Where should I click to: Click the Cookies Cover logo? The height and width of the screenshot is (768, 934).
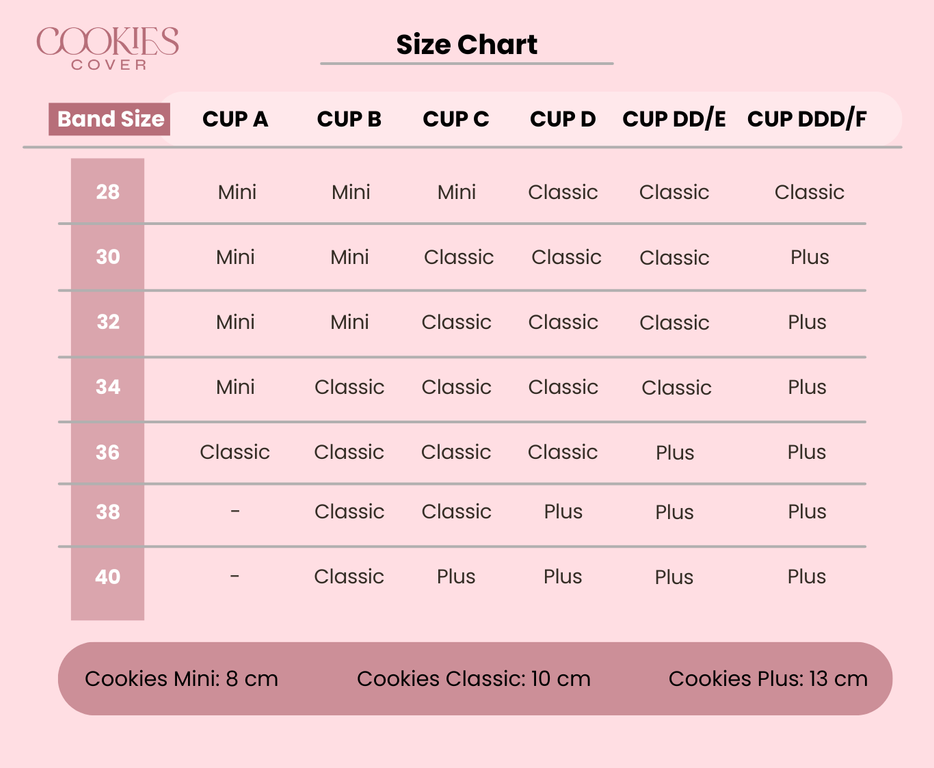coord(107,47)
